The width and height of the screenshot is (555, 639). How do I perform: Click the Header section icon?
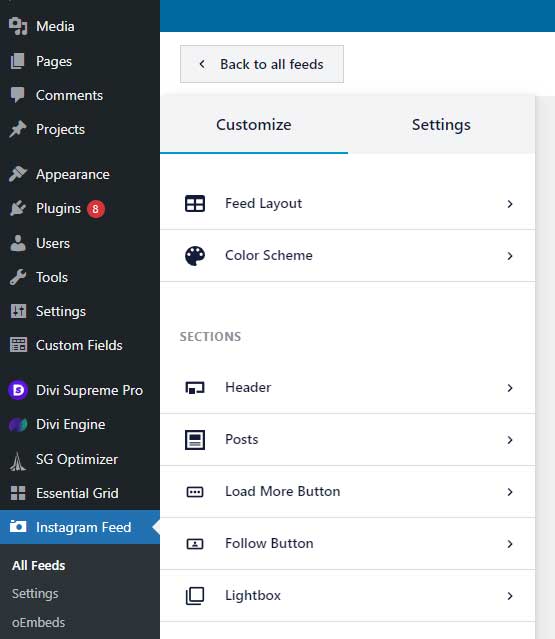click(x=195, y=388)
